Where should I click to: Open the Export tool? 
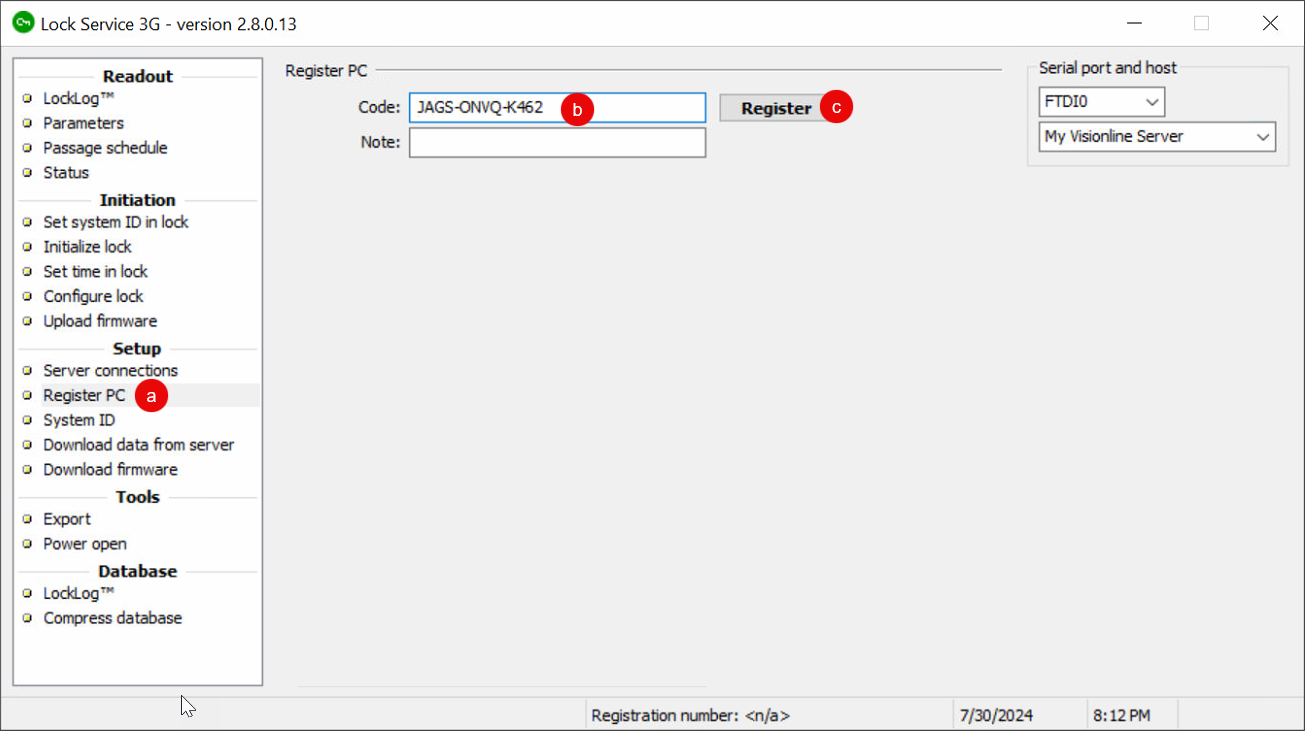click(x=66, y=519)
